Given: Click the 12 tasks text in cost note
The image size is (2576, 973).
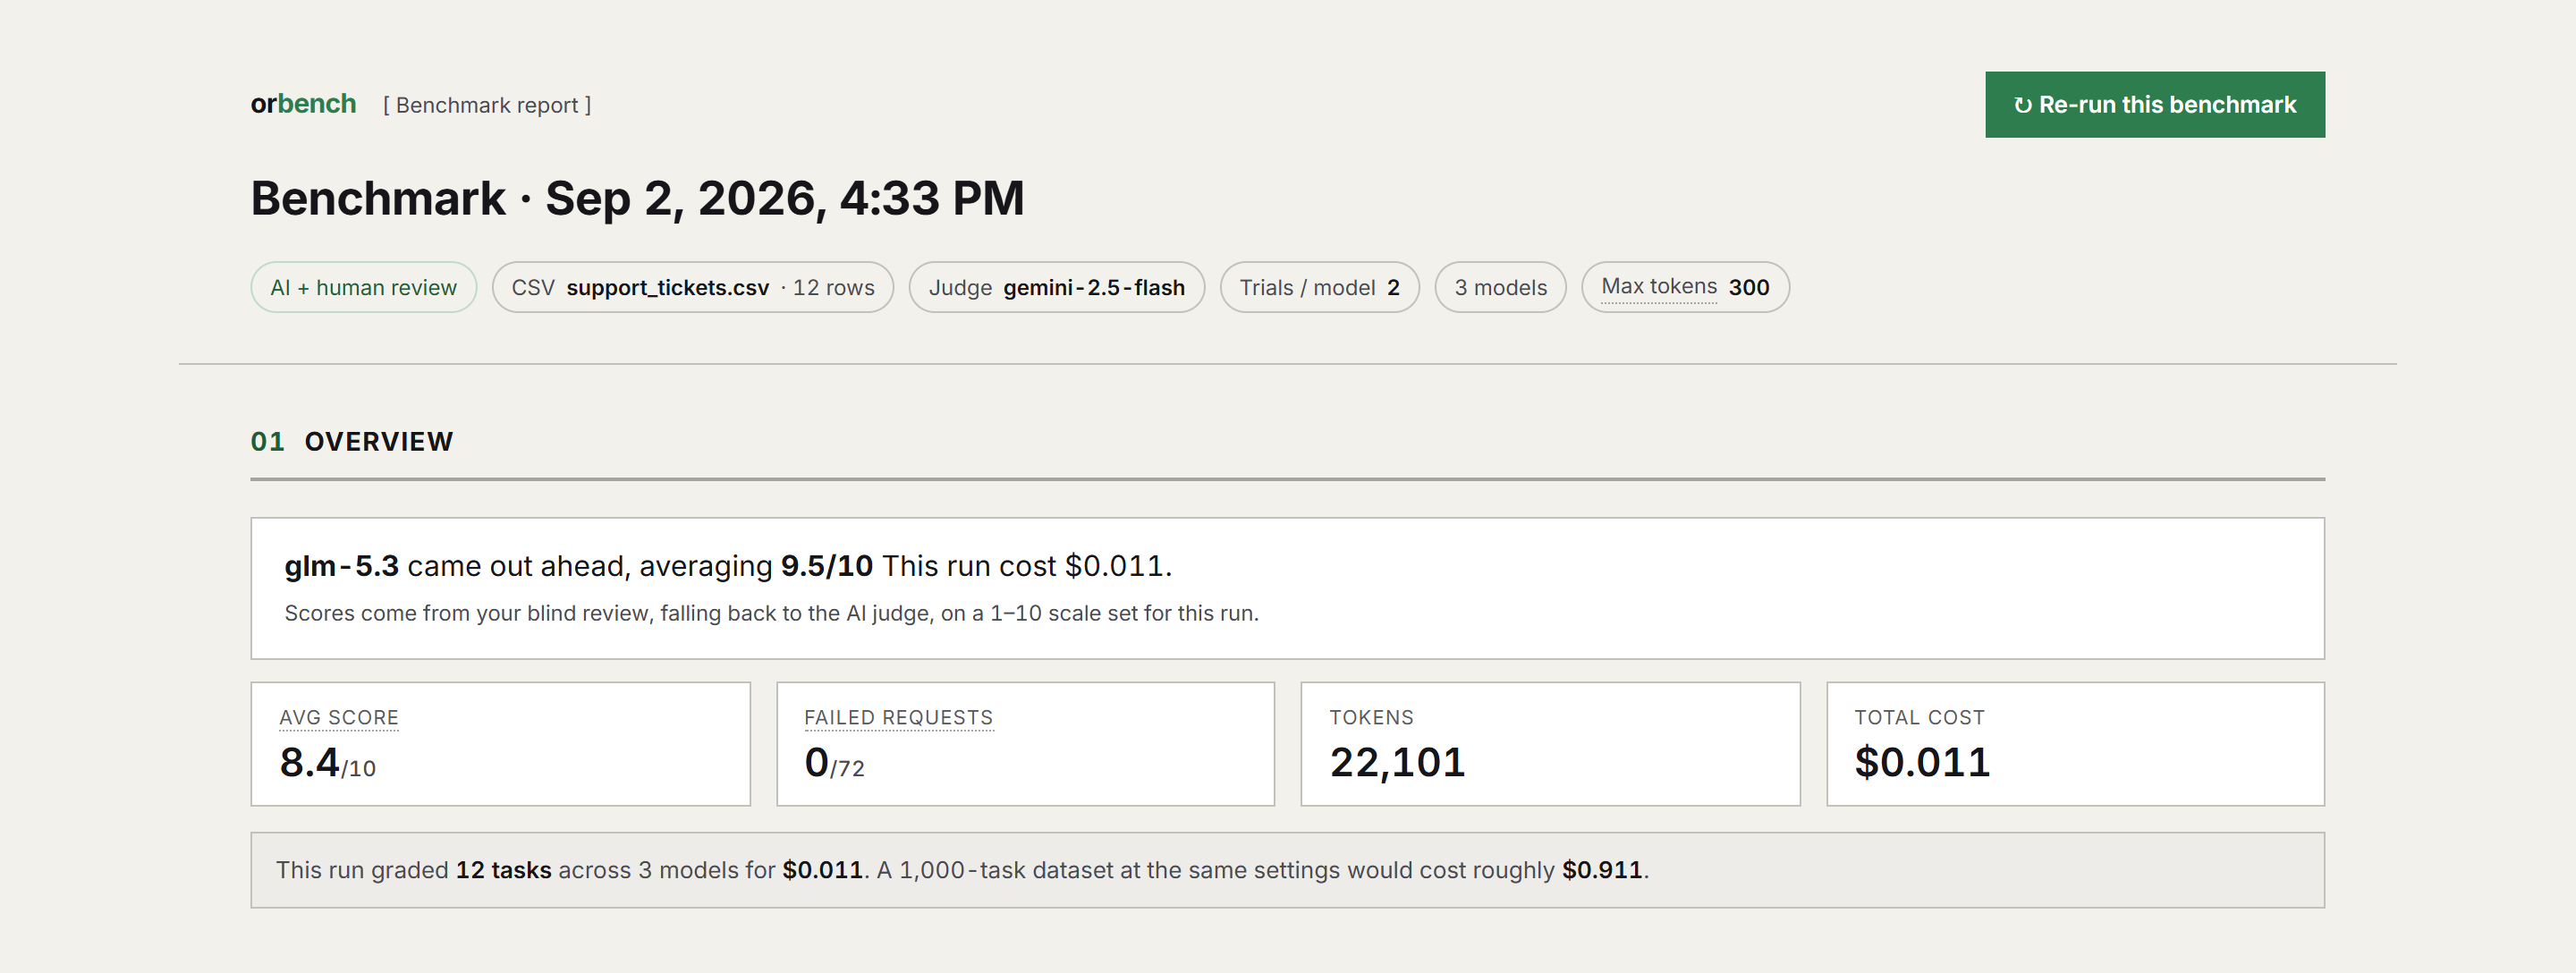Looking at the screenshot, I should click(503, 869).
